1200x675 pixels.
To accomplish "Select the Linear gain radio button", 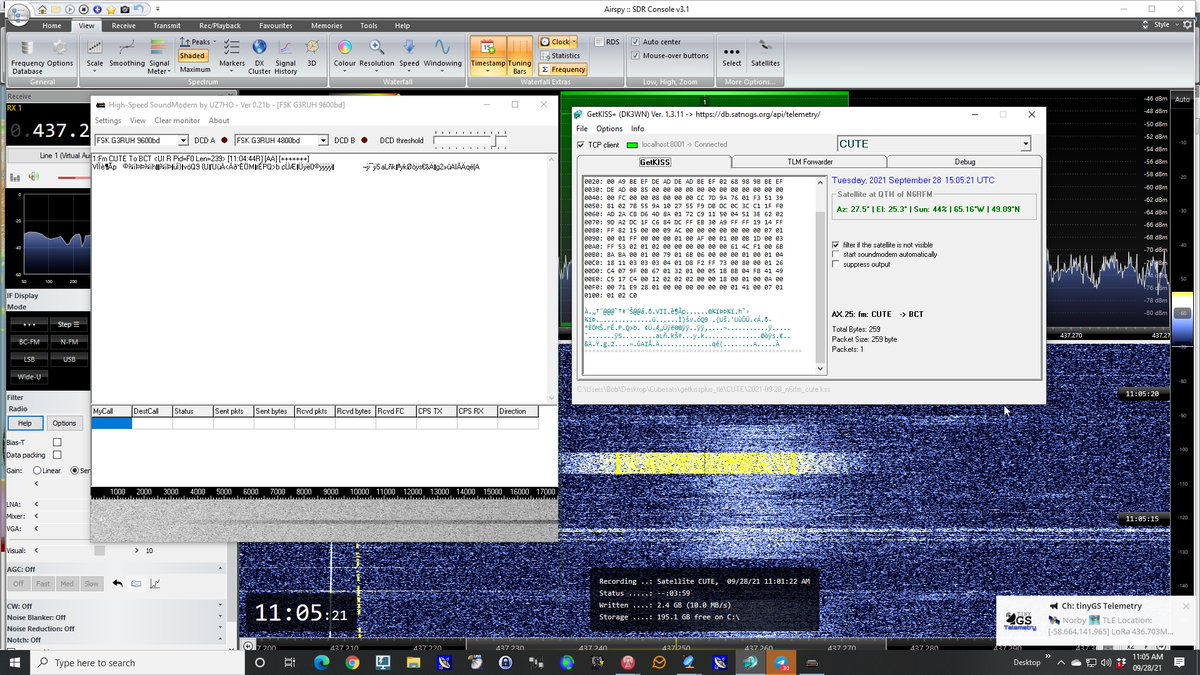I will 37,470.
